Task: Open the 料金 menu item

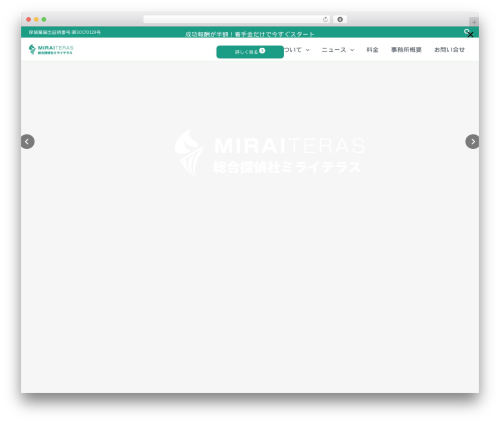Action: (x=372, y=50)
